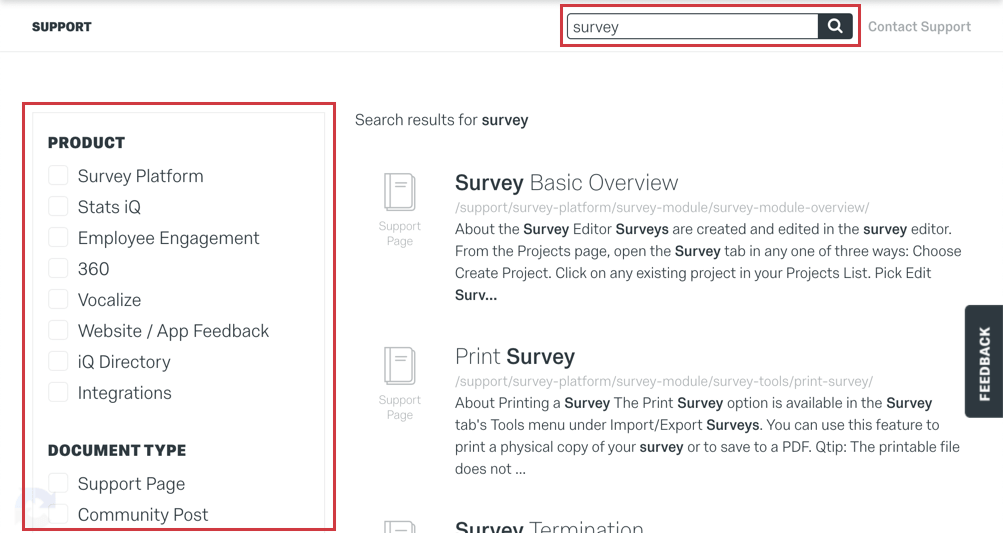
Task: Click the Print Survey support page icon
Action: click(x=400, y=365)
